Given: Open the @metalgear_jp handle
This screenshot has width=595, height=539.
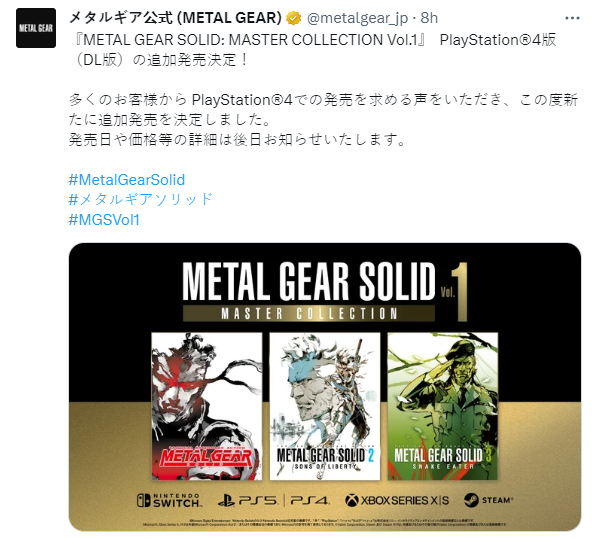Looking at the screenshot, I should point(357,18).
